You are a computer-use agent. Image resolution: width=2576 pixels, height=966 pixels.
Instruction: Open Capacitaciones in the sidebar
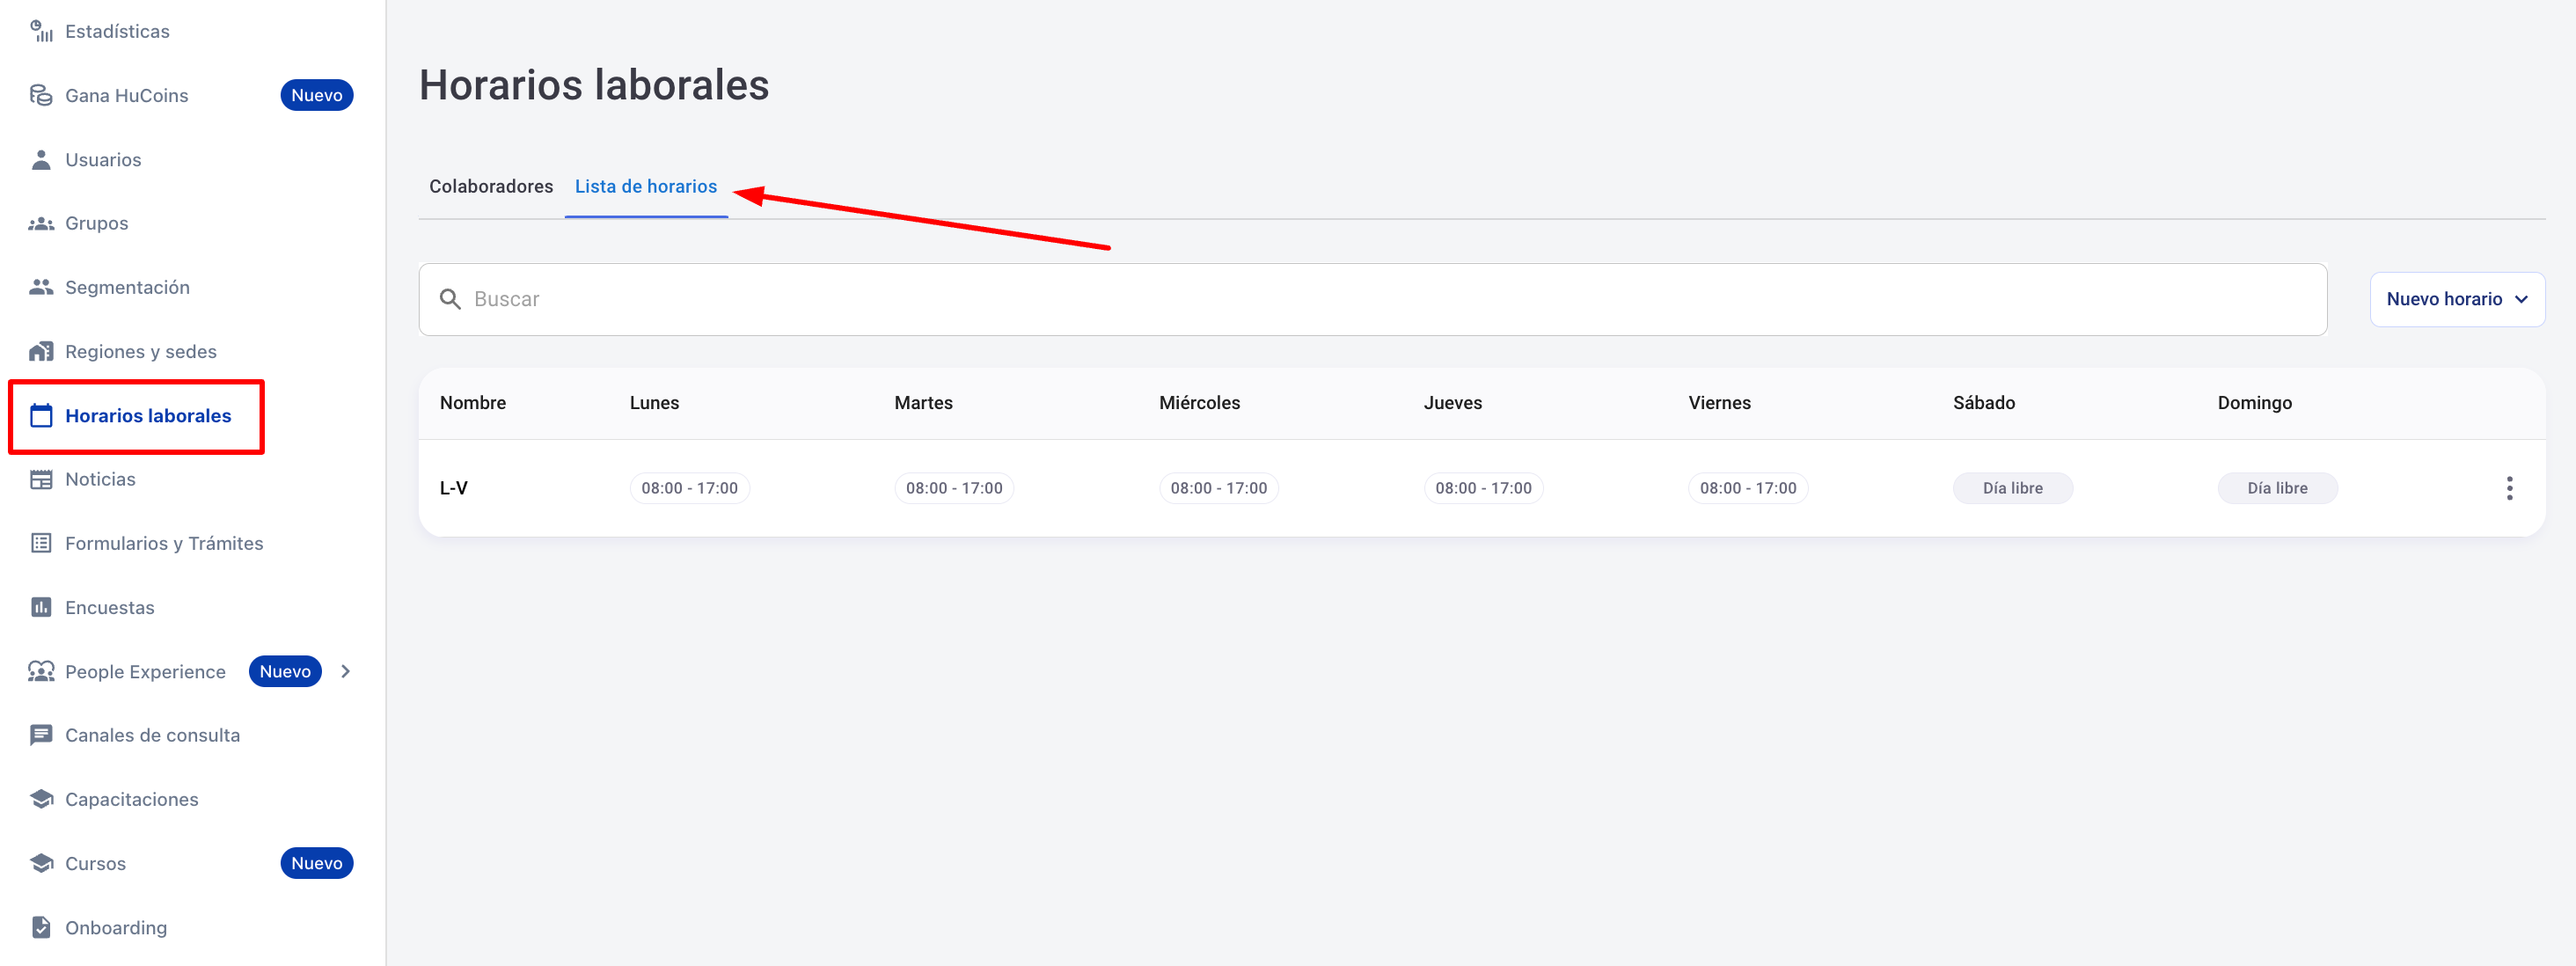click(x=131, y=799)
